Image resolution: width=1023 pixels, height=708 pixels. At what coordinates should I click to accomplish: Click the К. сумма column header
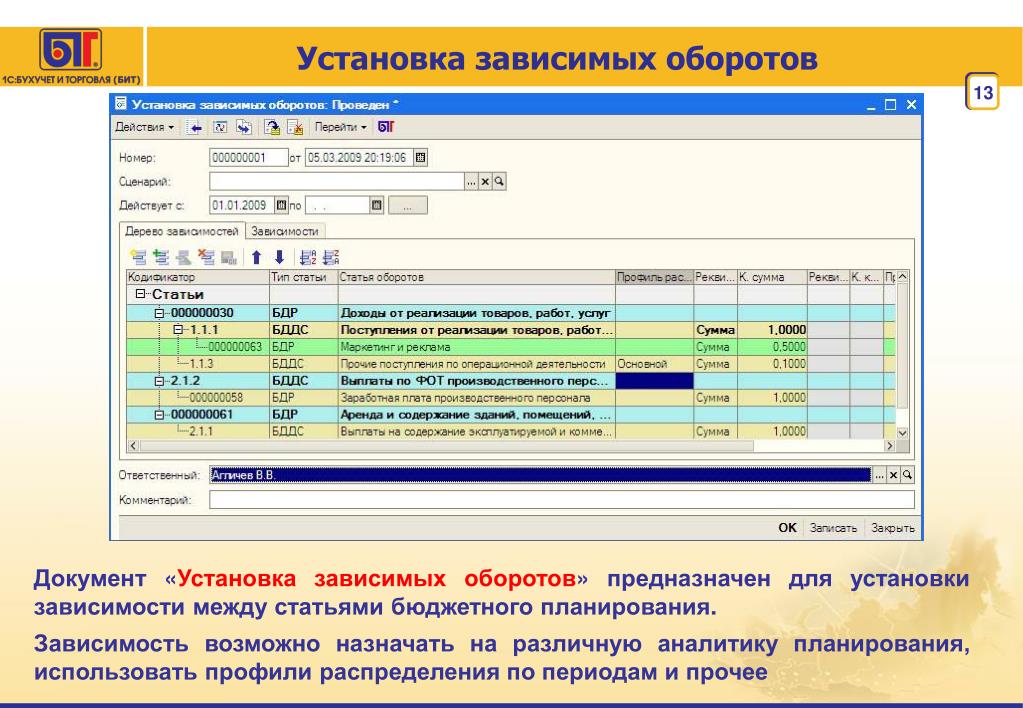772,277
